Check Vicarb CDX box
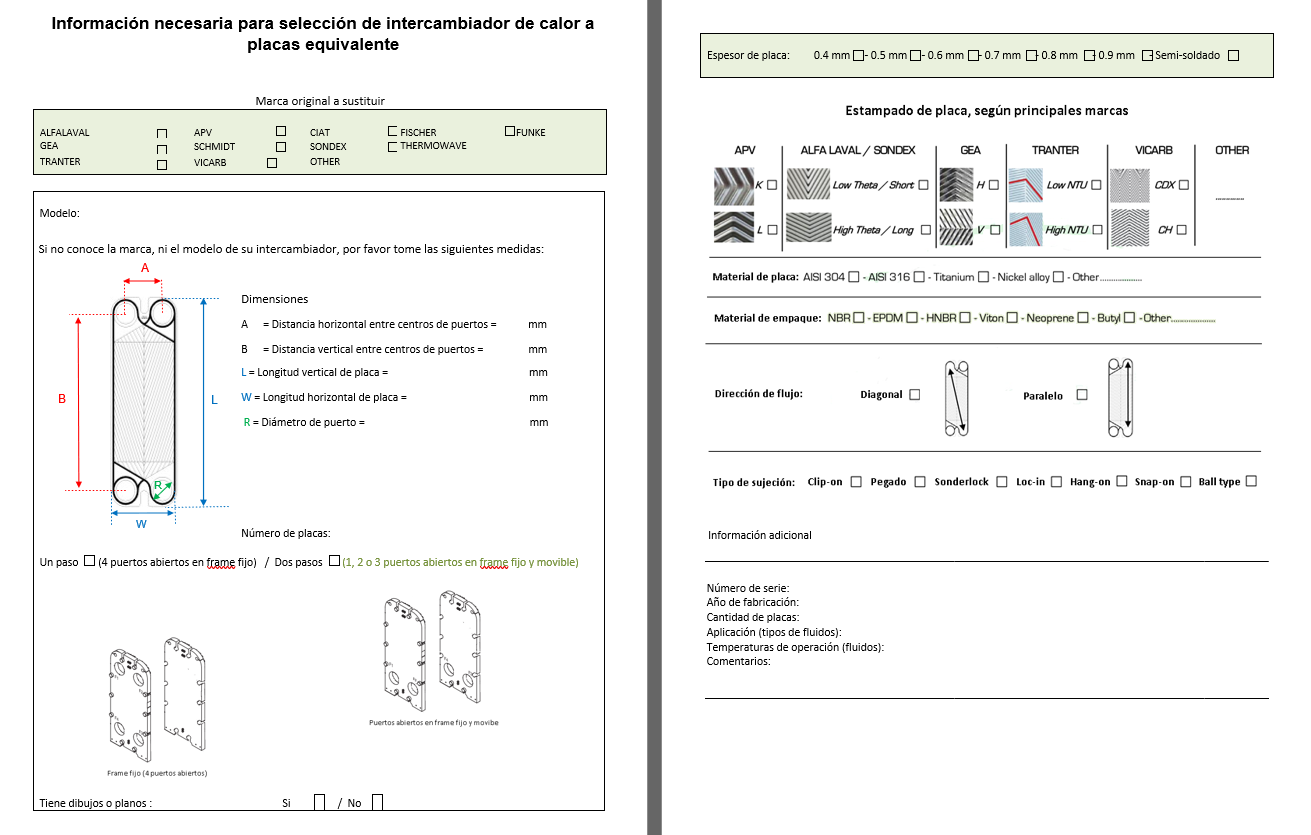The height and width of the screenshot is (835, 1311). pos(1184,185)
